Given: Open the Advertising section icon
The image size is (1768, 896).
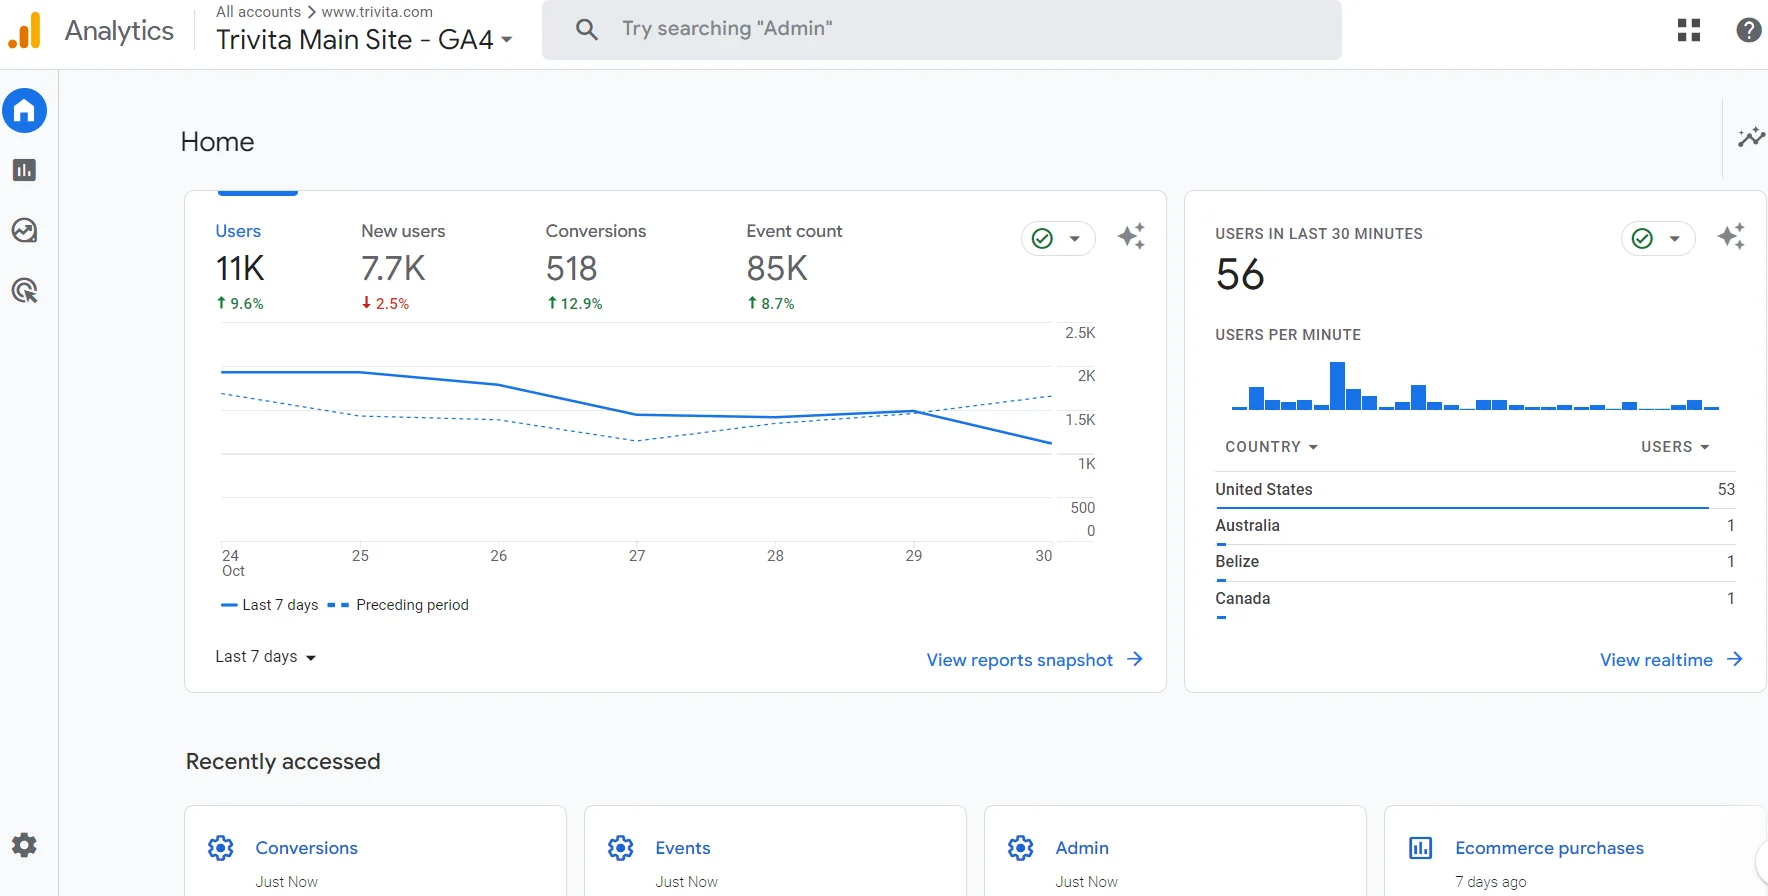Looking at the screenshot, I should [x=24, y=291].
